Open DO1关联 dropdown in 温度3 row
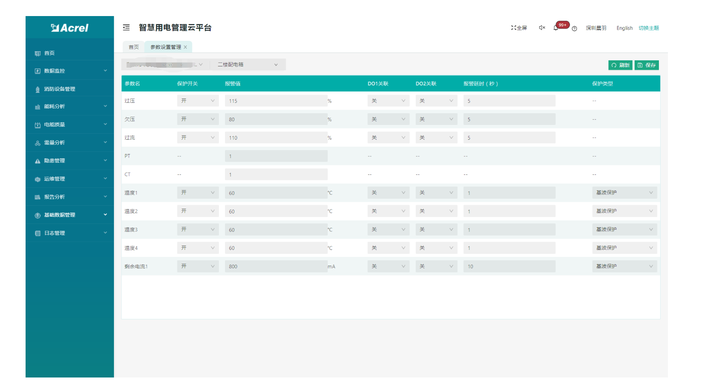Screen dimensions: 720x384 coord(388,229)
